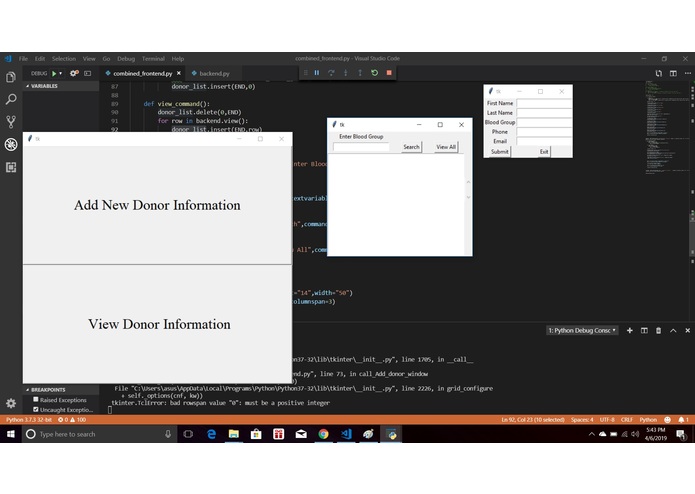Open File Explorer from the taskbar

tap(234, 434)
